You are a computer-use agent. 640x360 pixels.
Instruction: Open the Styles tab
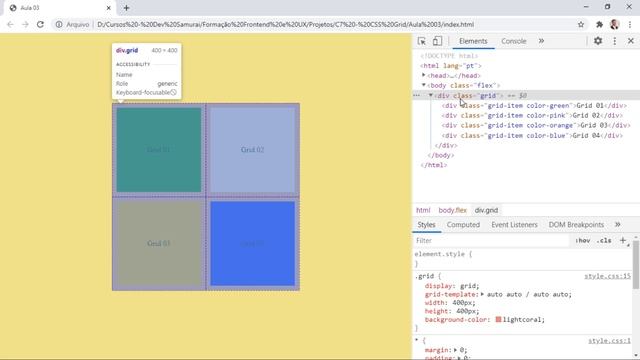click(427, 225)
